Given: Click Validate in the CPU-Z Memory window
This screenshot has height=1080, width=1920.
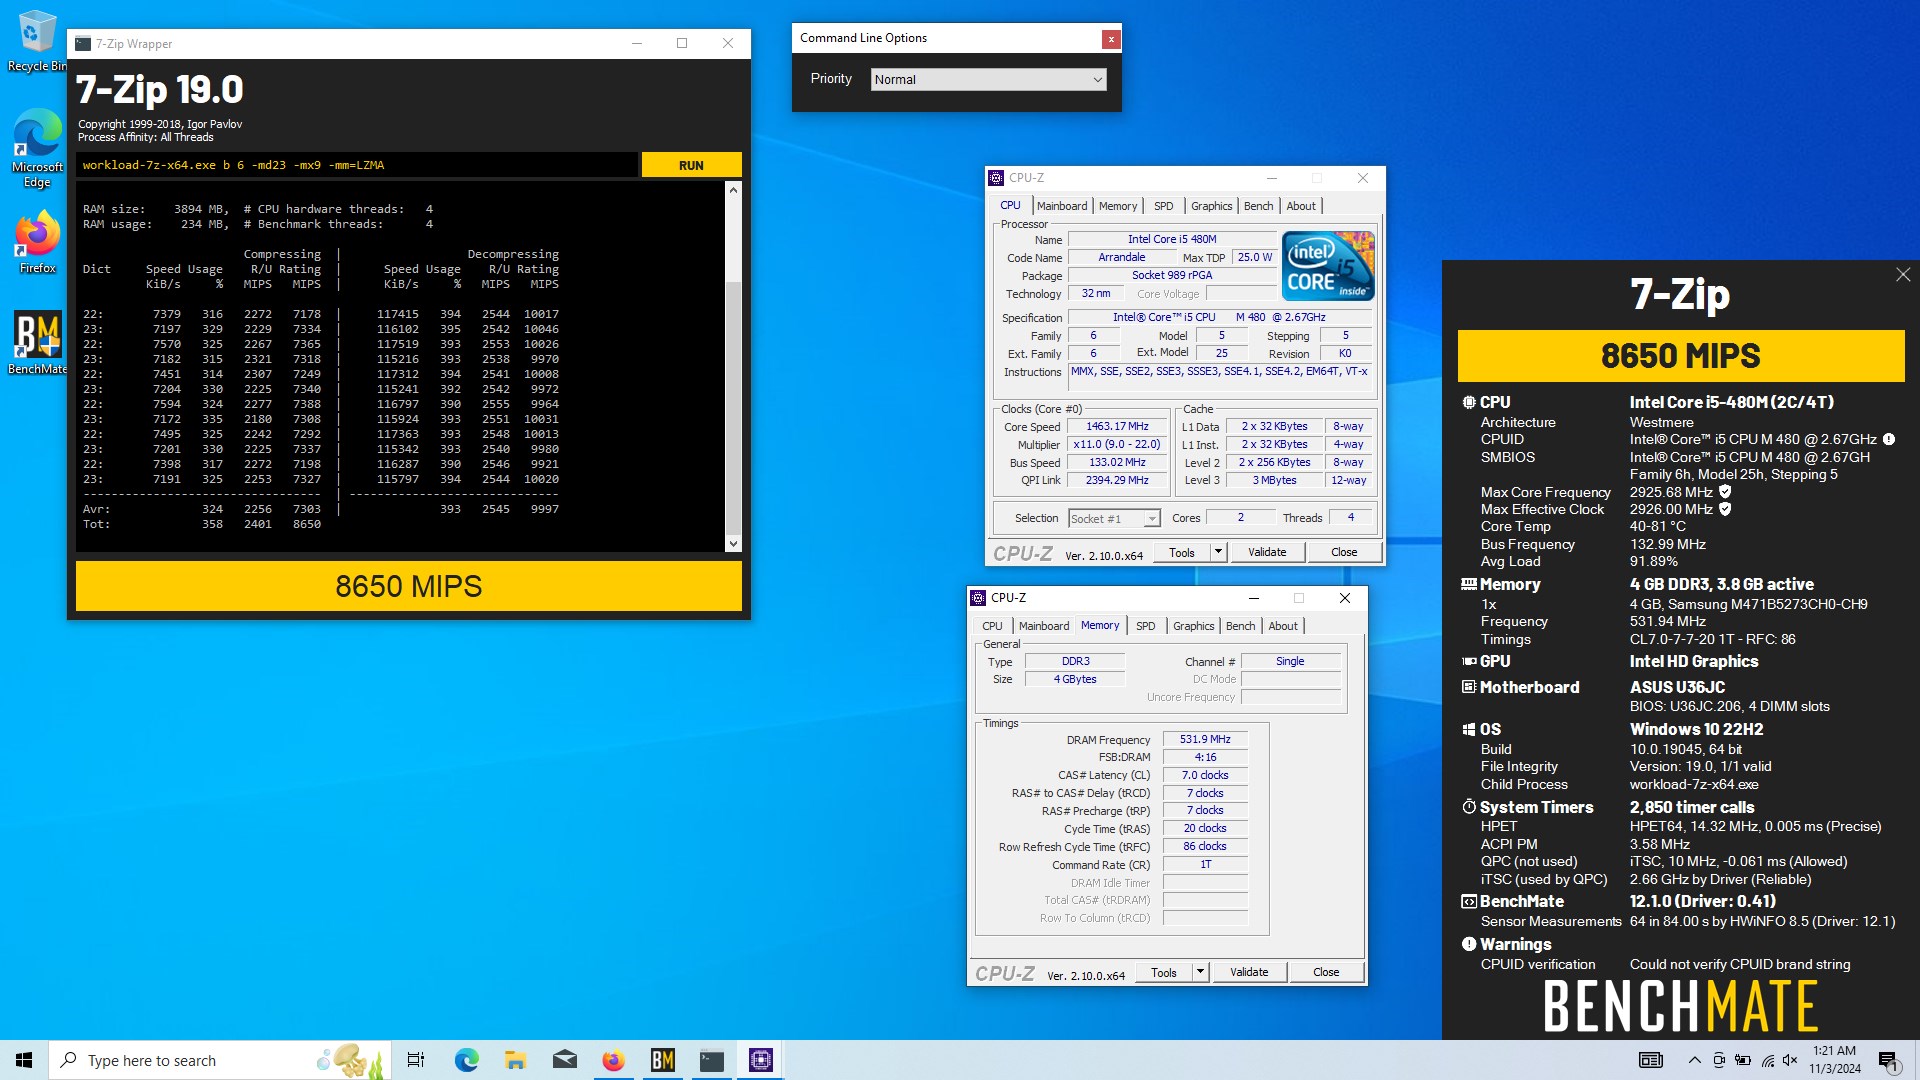Looking at the screenshot, I should tap(1249, 972).
